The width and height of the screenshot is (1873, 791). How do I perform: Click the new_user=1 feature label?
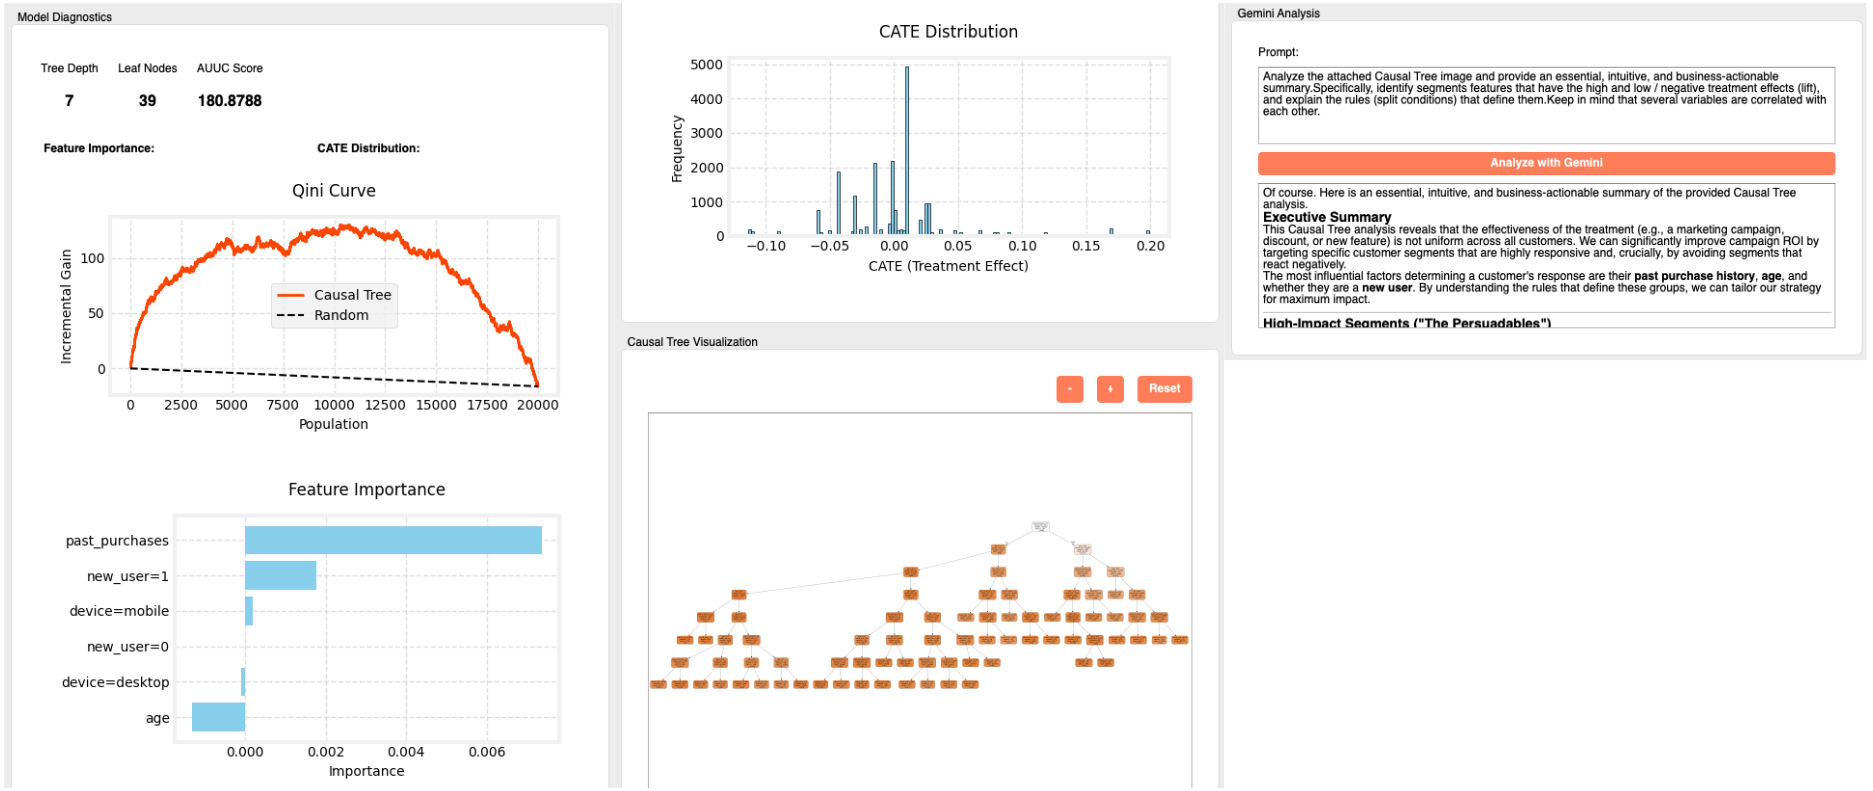128,576
